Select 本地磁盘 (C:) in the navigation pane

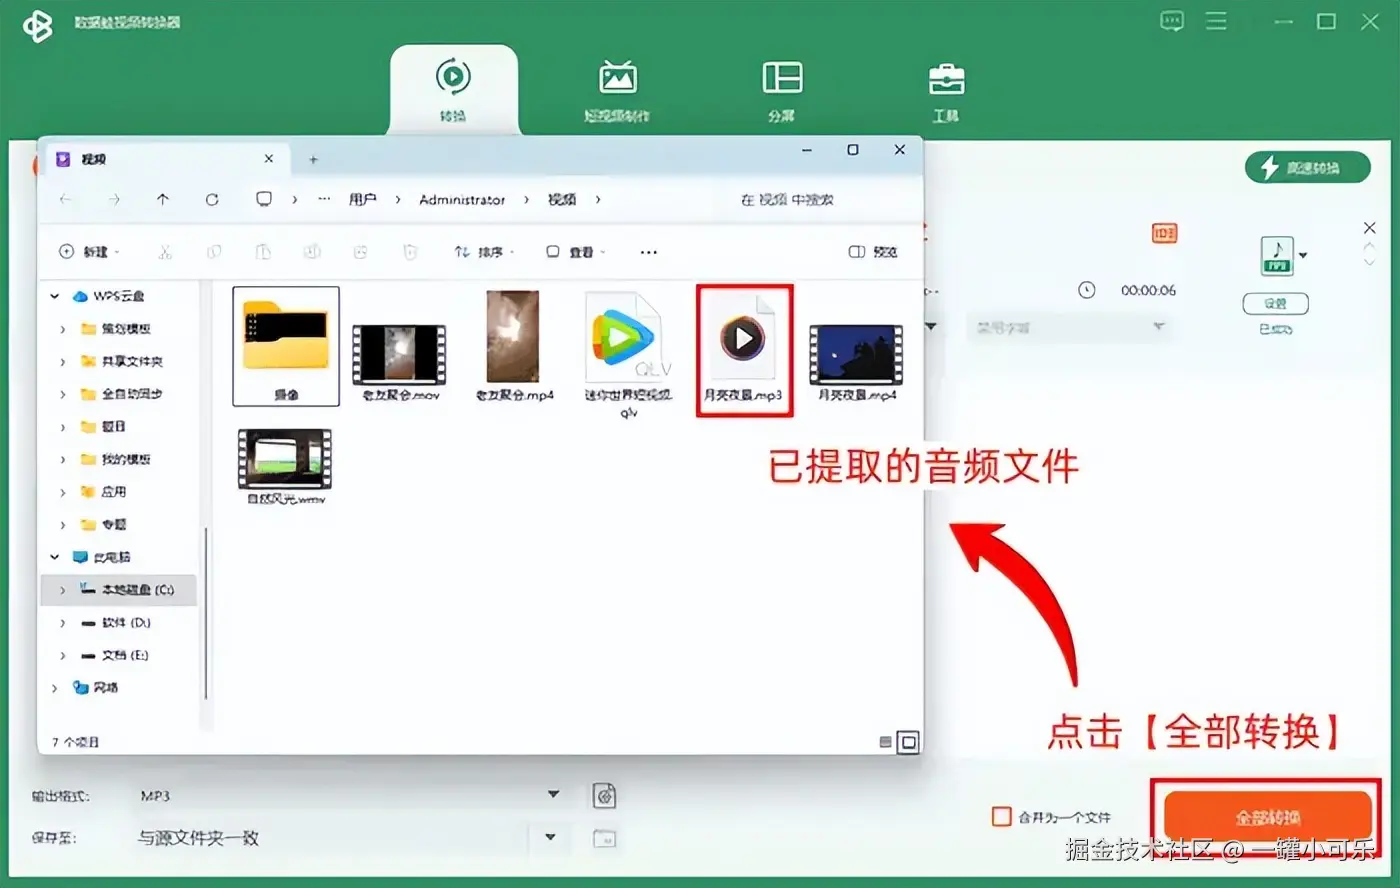click(119, 590)
